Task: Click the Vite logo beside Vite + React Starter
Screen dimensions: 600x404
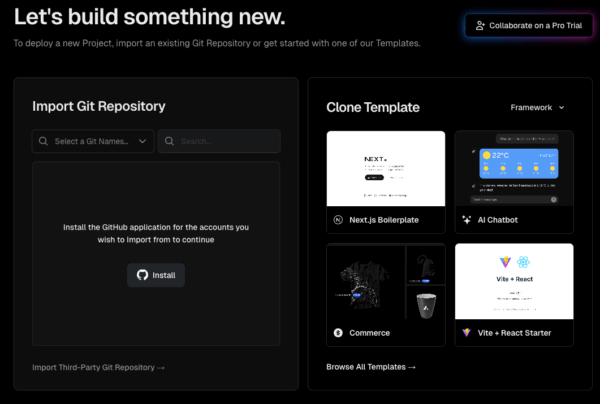Action: click(466, 332)
